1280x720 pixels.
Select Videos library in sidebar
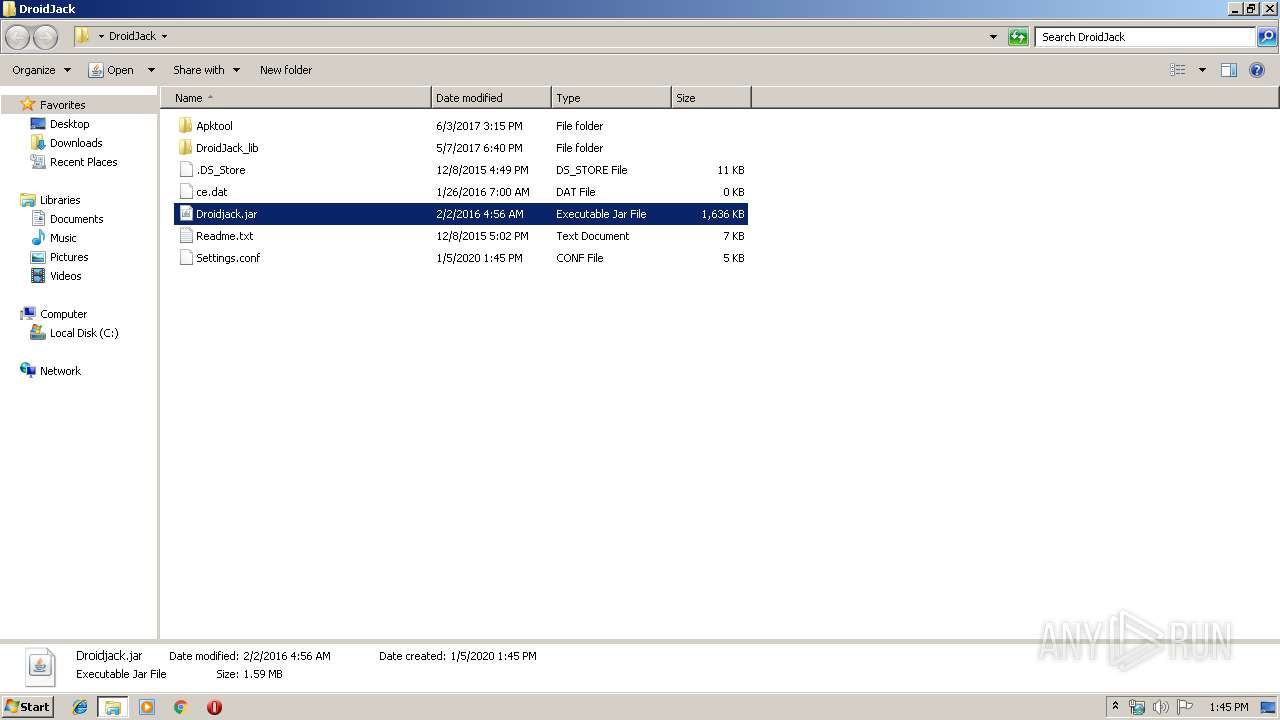click(x=65, y=276)
